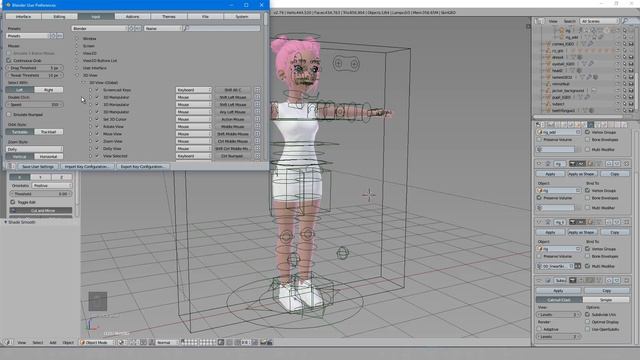Switch to the Editing preferences tab
This screenshot has width=640, height=360.
[59, 16]
